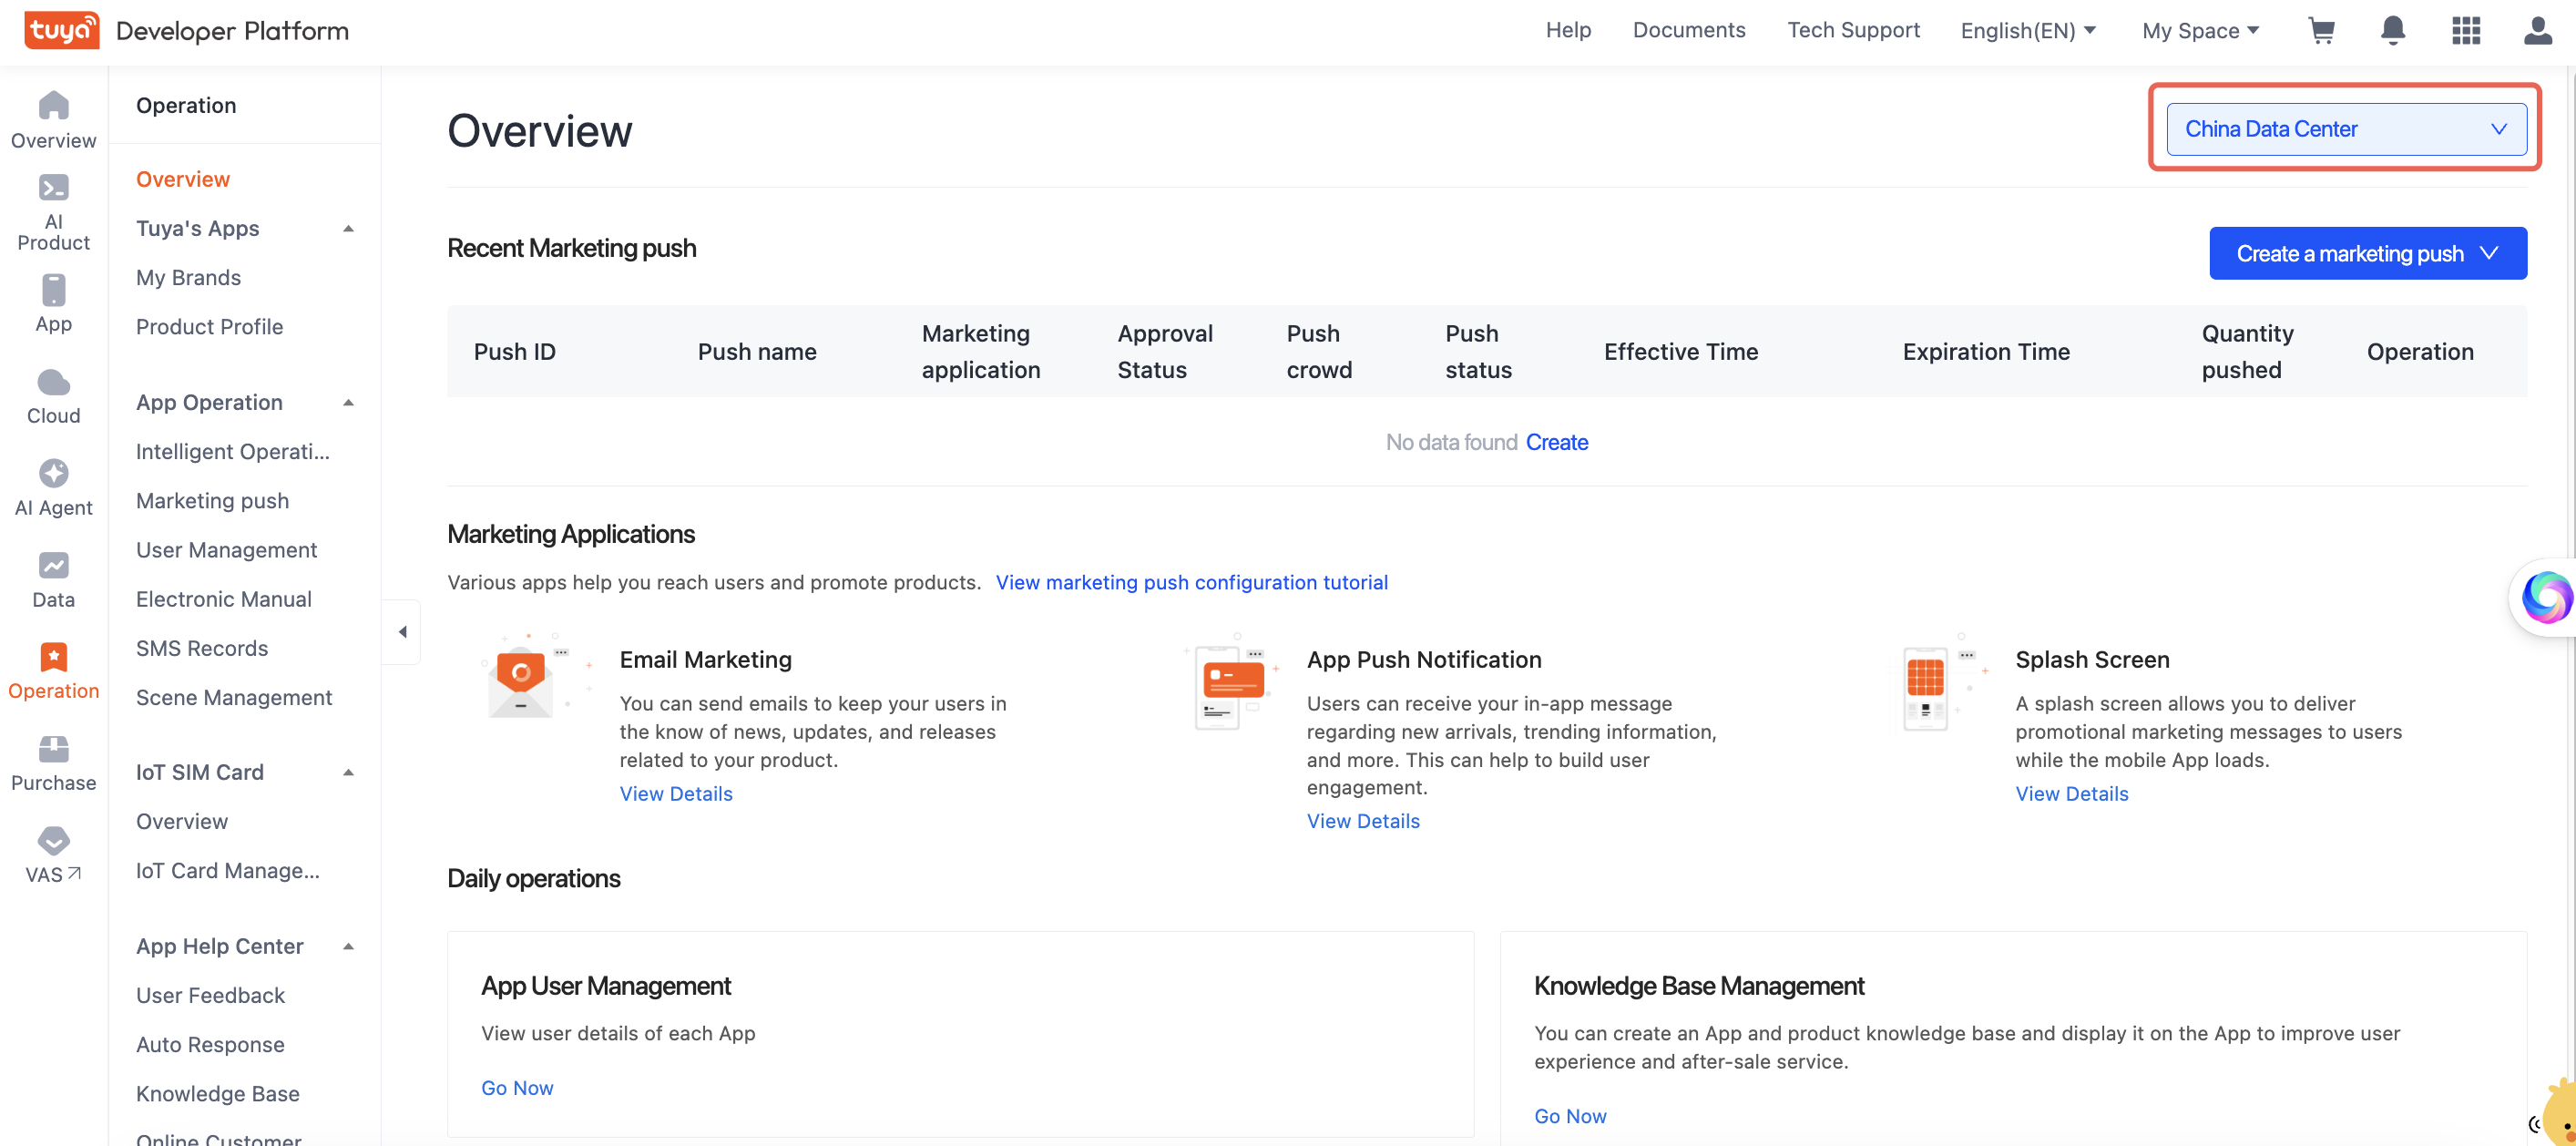Open the notifications bell
This screenshot has height=1146, width=2576.
pyautogui.click(x=2393, y=30)
